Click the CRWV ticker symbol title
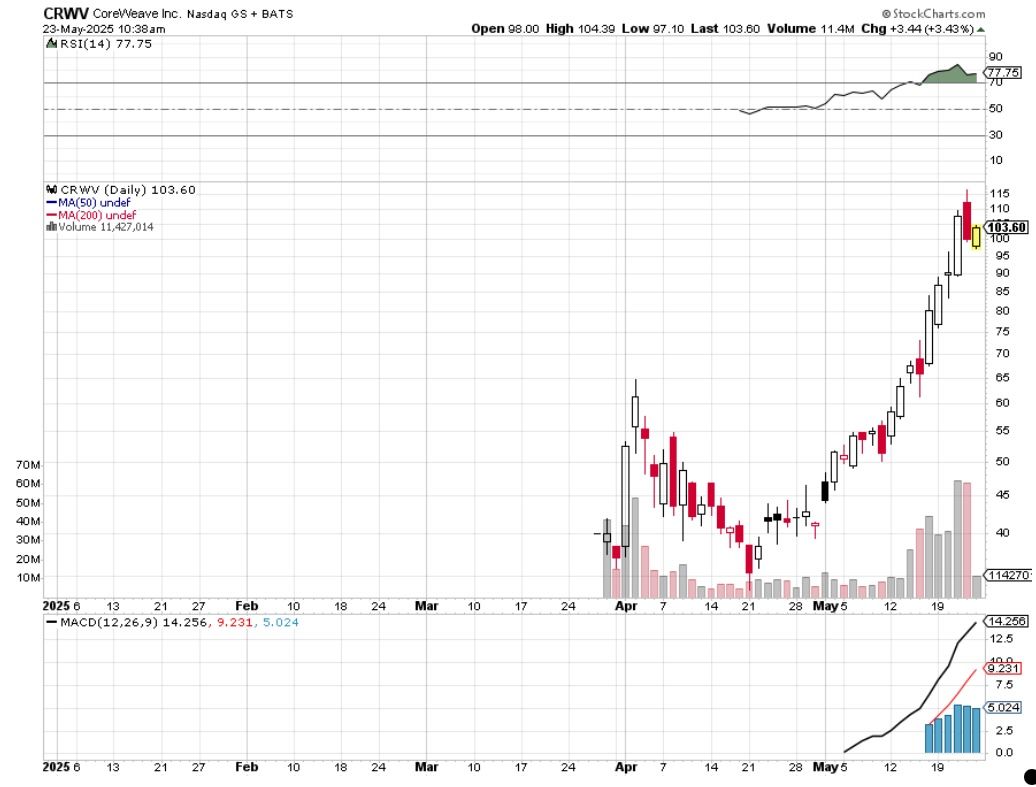The width and height of the screenshot is (1036, 787). (x=65, y=13)
